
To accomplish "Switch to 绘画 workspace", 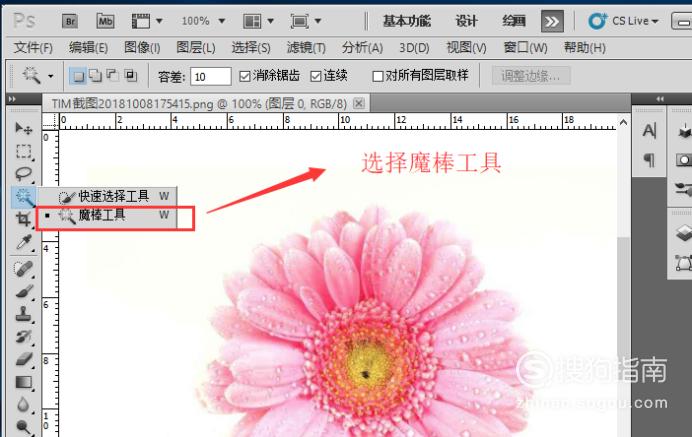I will (x=513, y=21).
